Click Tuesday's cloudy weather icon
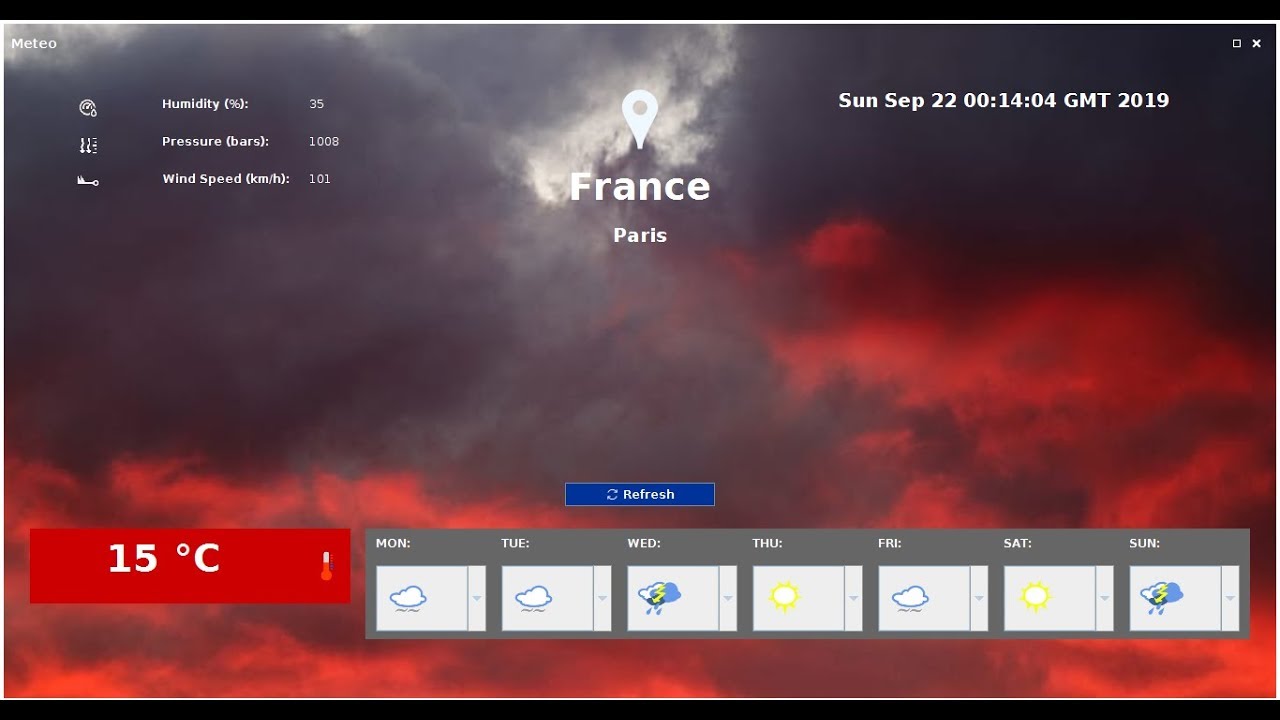Viewport: 1280px width, 720px height. 534,599
